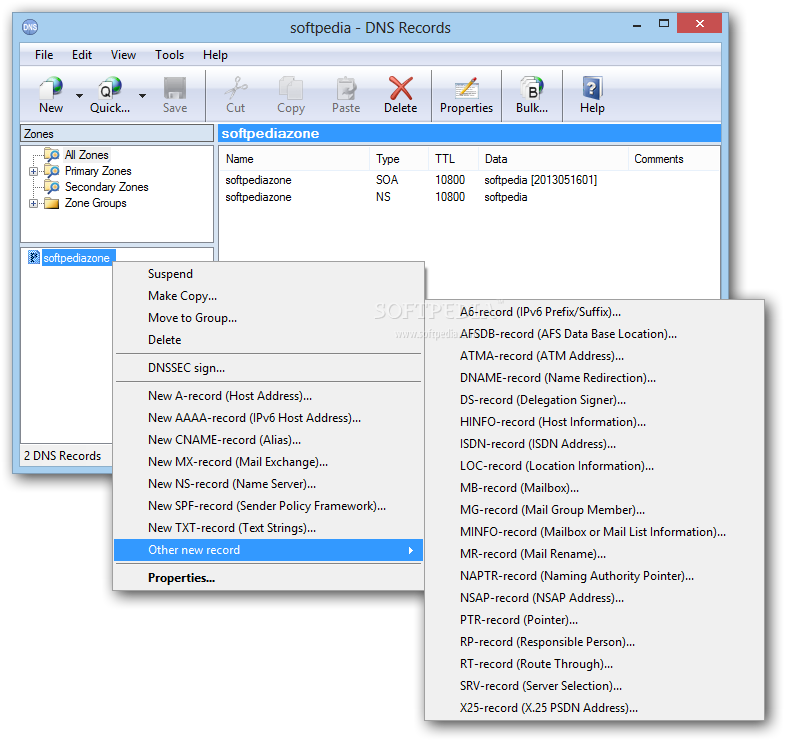Select MINFO-record (Mailbox or Mail List Information)...
The height and width of the screenshot is (741, 785).
click(x=594, y=532)
